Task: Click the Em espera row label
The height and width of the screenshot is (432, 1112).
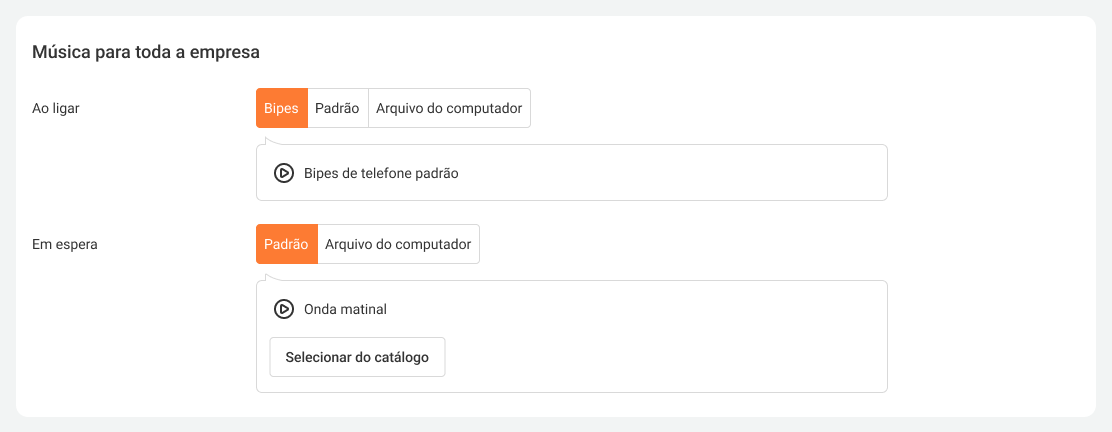Action: point(65,244)
